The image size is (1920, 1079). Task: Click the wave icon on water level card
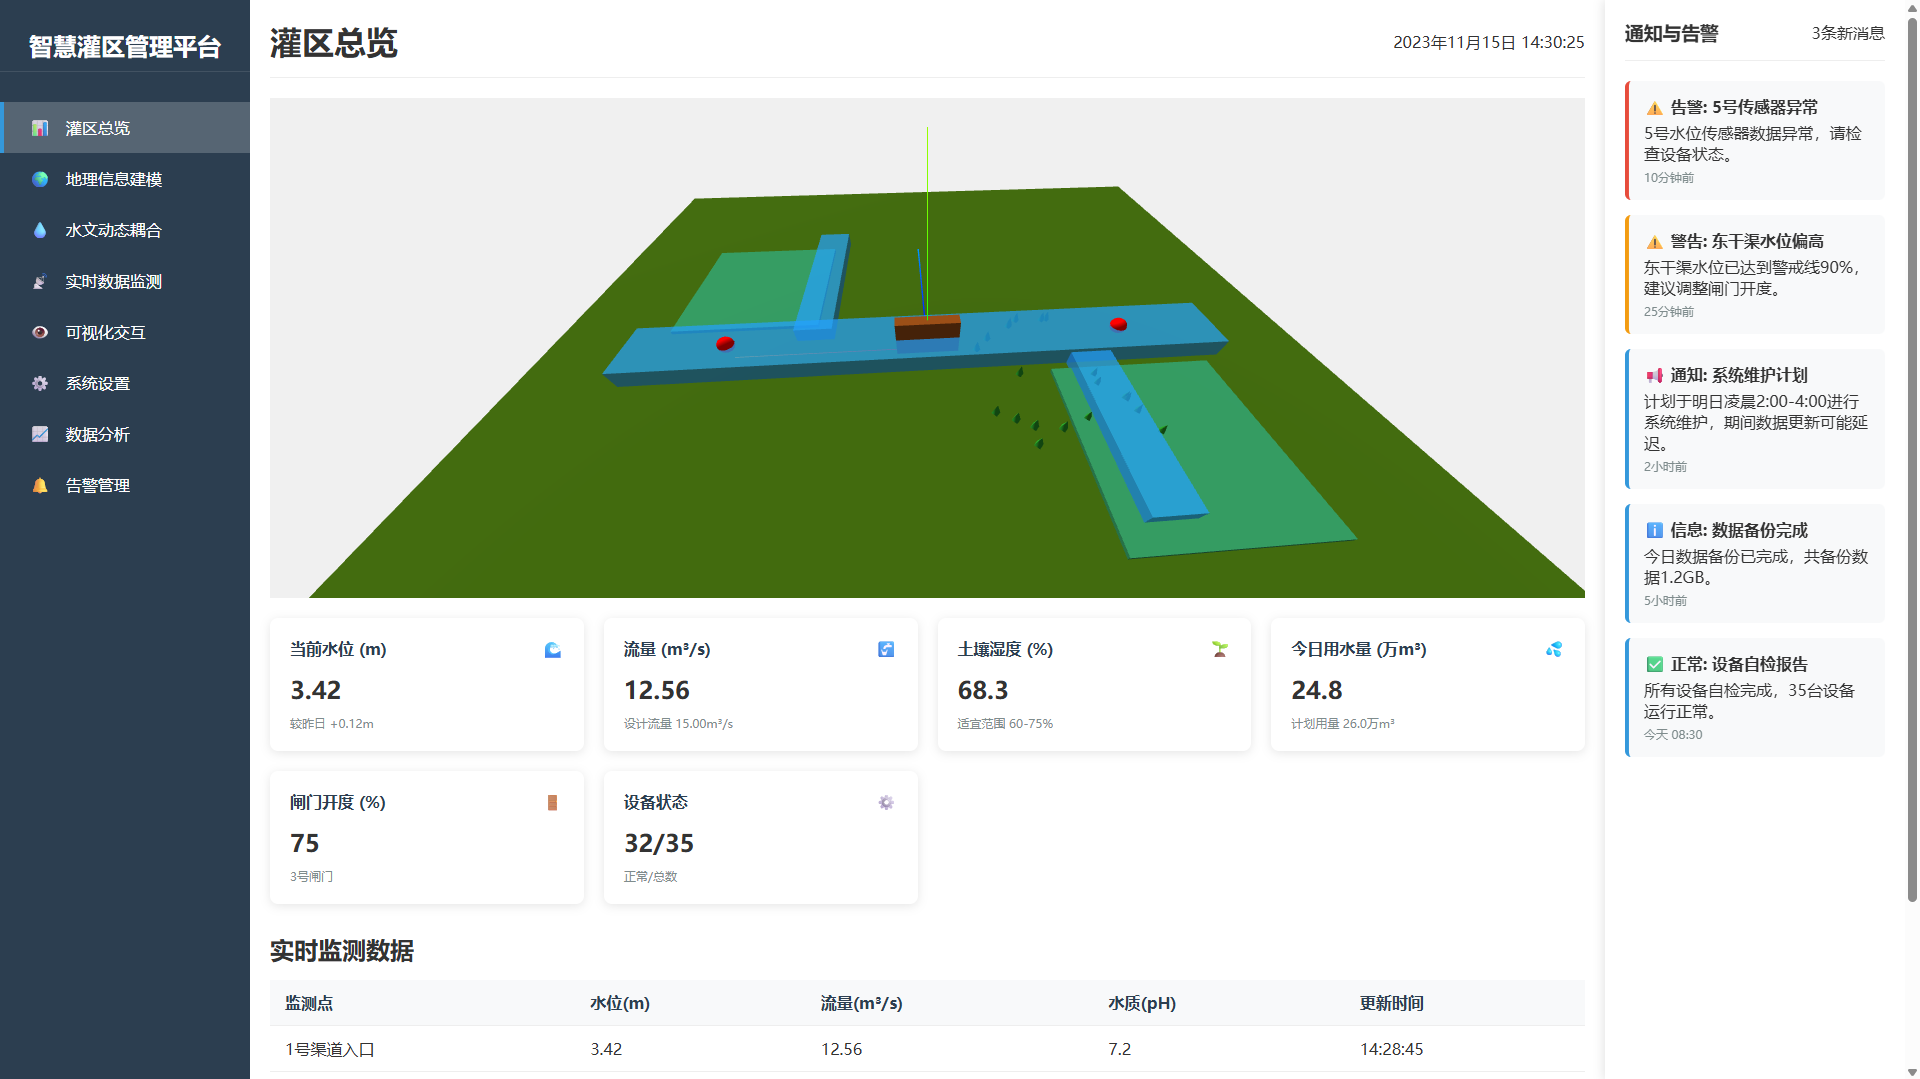click(552, 650)
